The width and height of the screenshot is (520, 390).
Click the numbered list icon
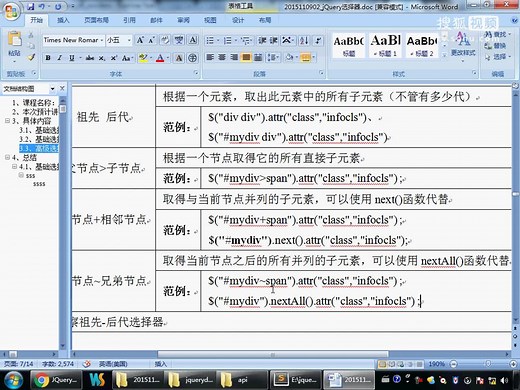click(x=228, y=40)
